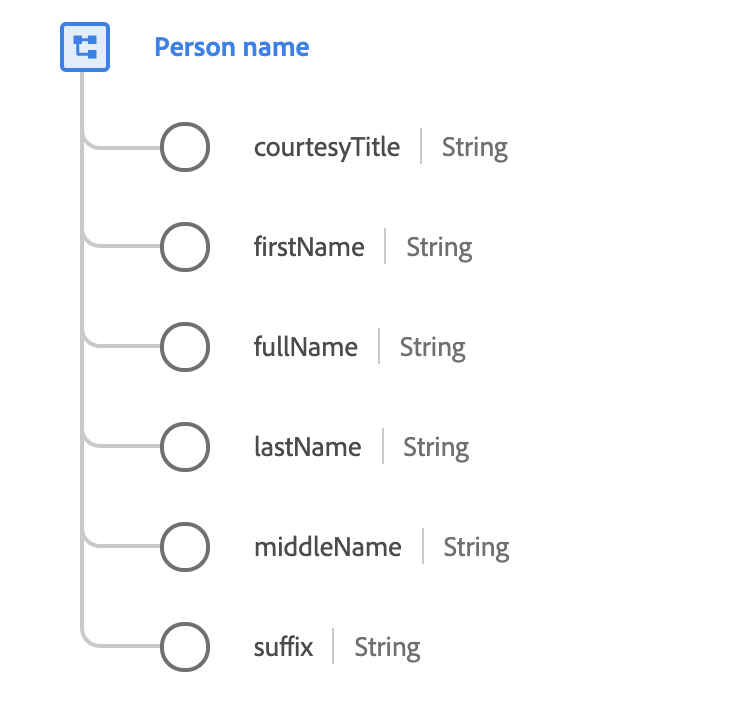
Task: Click the firstName field name
Action: click(x=309, y=248)
